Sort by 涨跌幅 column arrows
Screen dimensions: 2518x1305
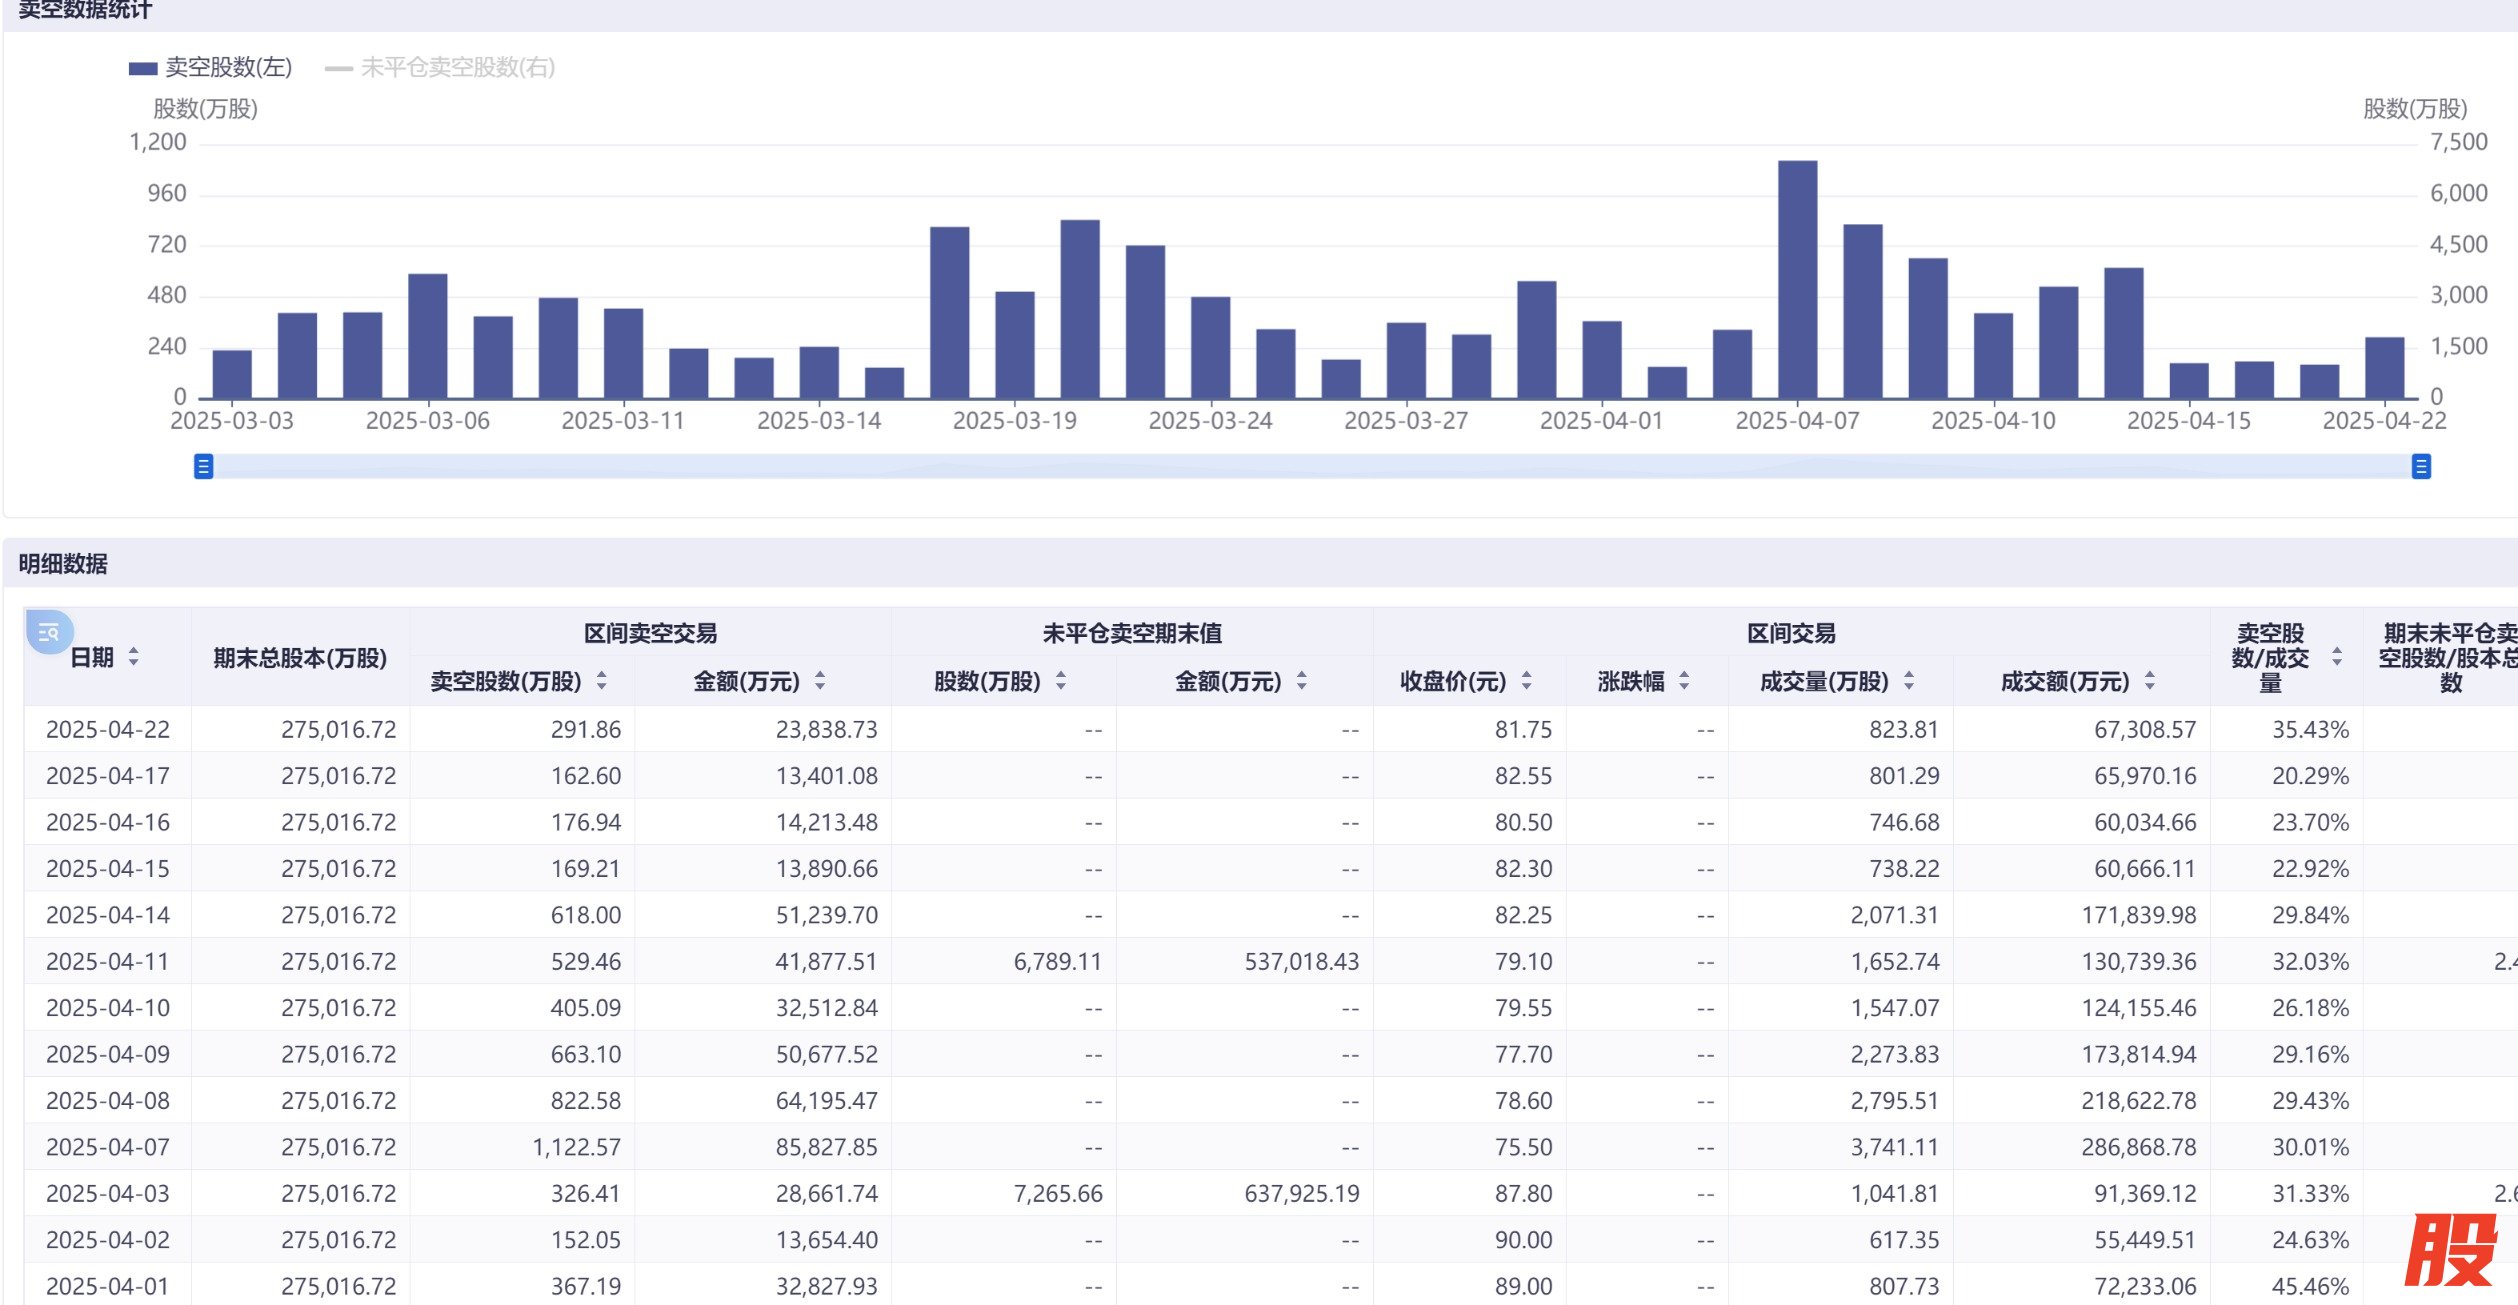click(x=1684, y=681)
